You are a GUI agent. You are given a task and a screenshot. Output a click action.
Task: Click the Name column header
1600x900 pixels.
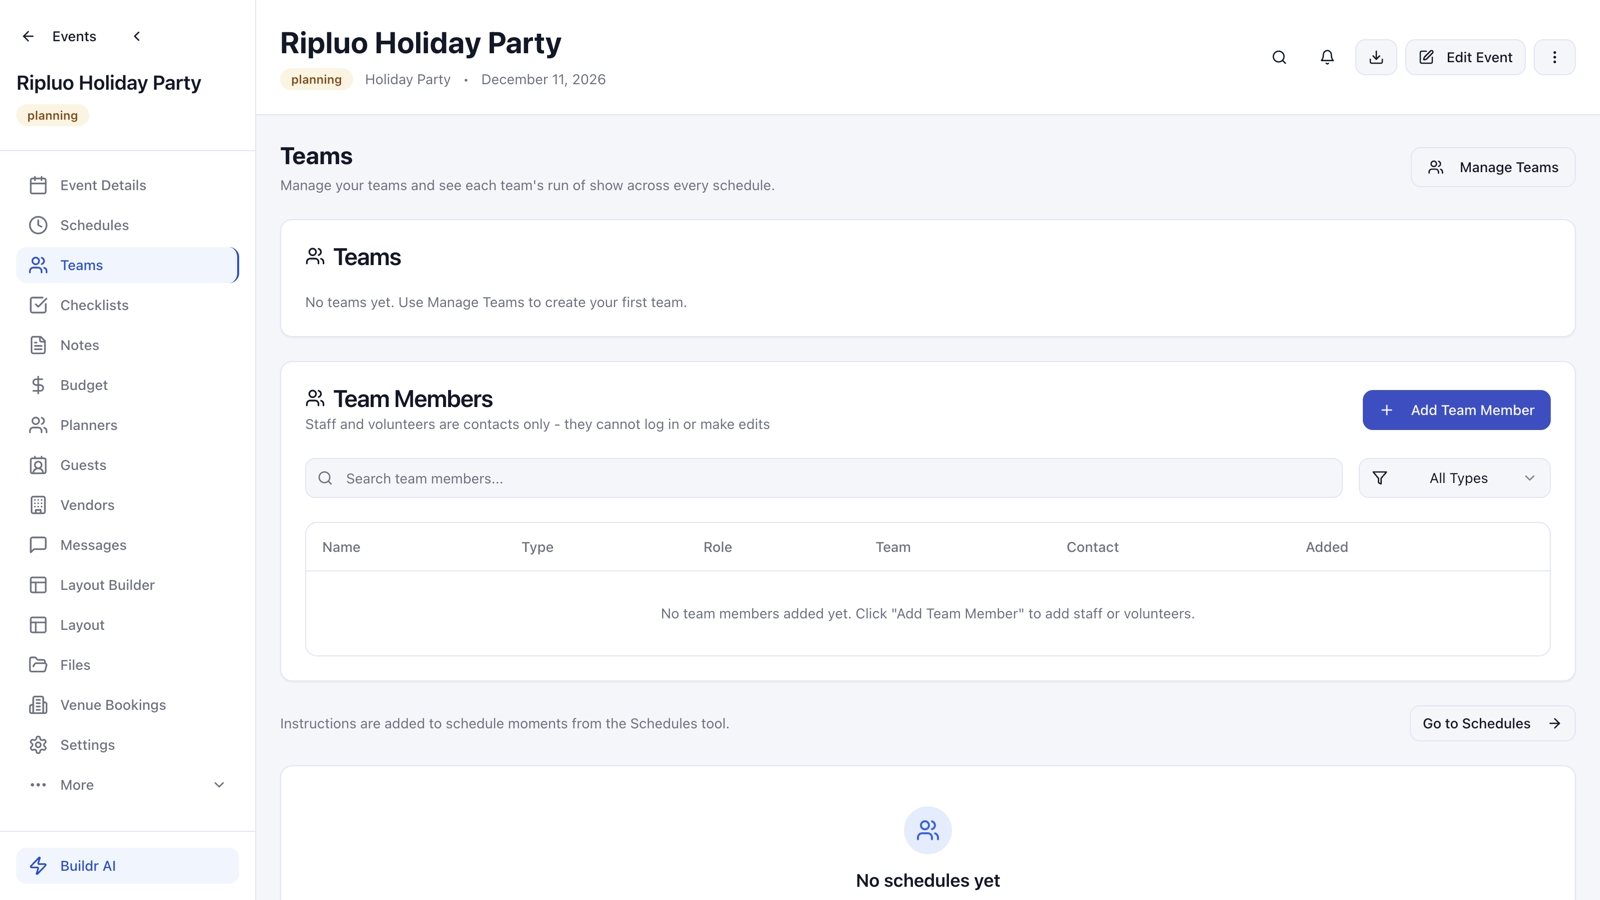[341, 547]
